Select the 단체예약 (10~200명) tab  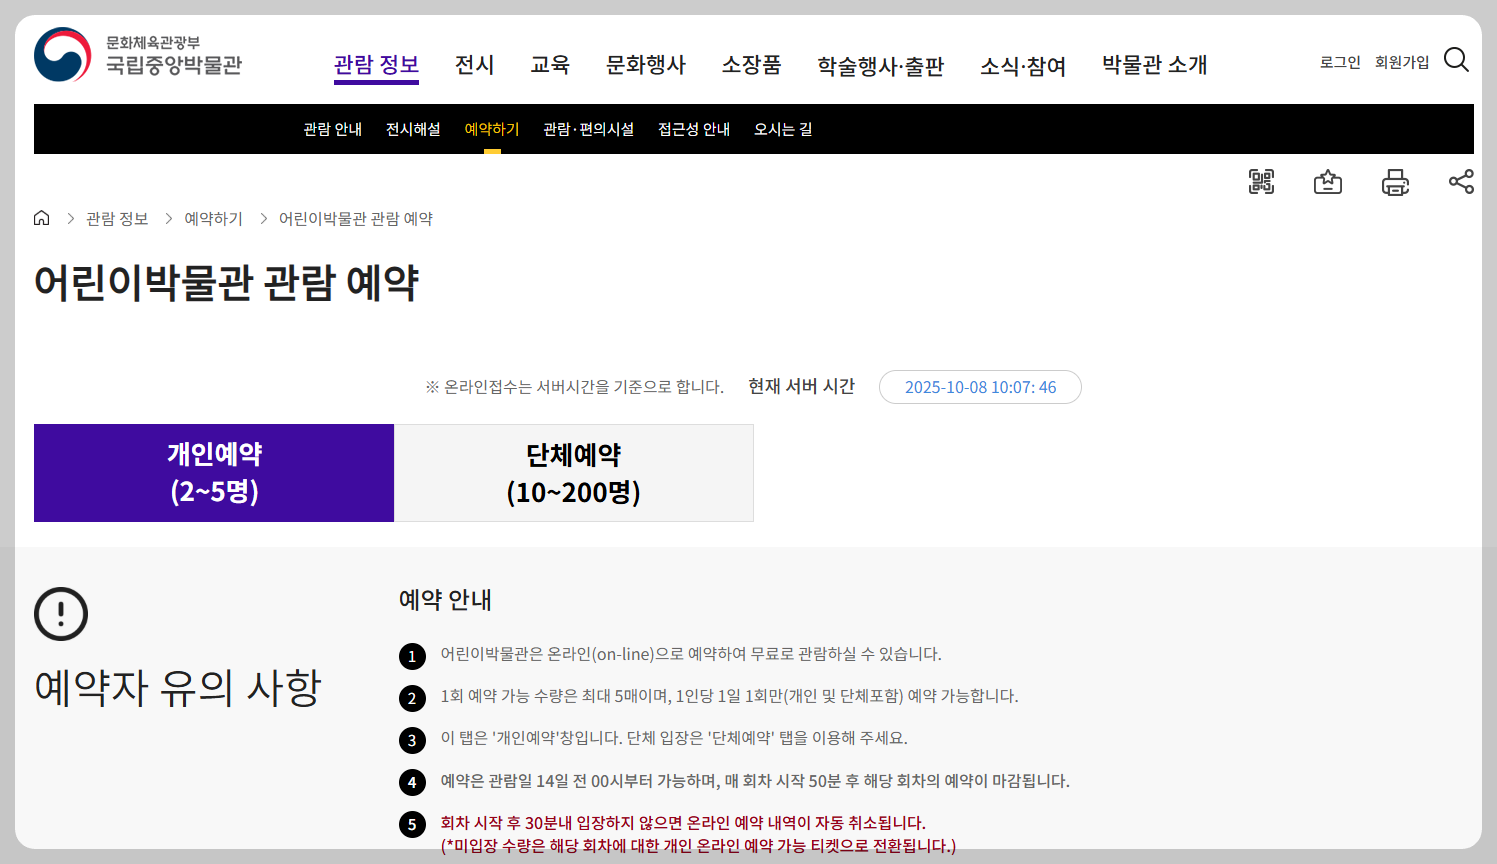(573, 472)
